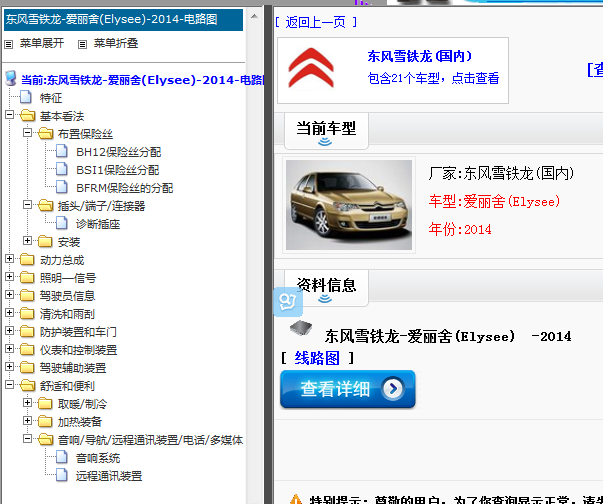603x504 pixels.
Task: Click the blue title bar 东风雪铁龙-爱丽舍(Elysee)-2014-电路图
Action: (123, 19)
